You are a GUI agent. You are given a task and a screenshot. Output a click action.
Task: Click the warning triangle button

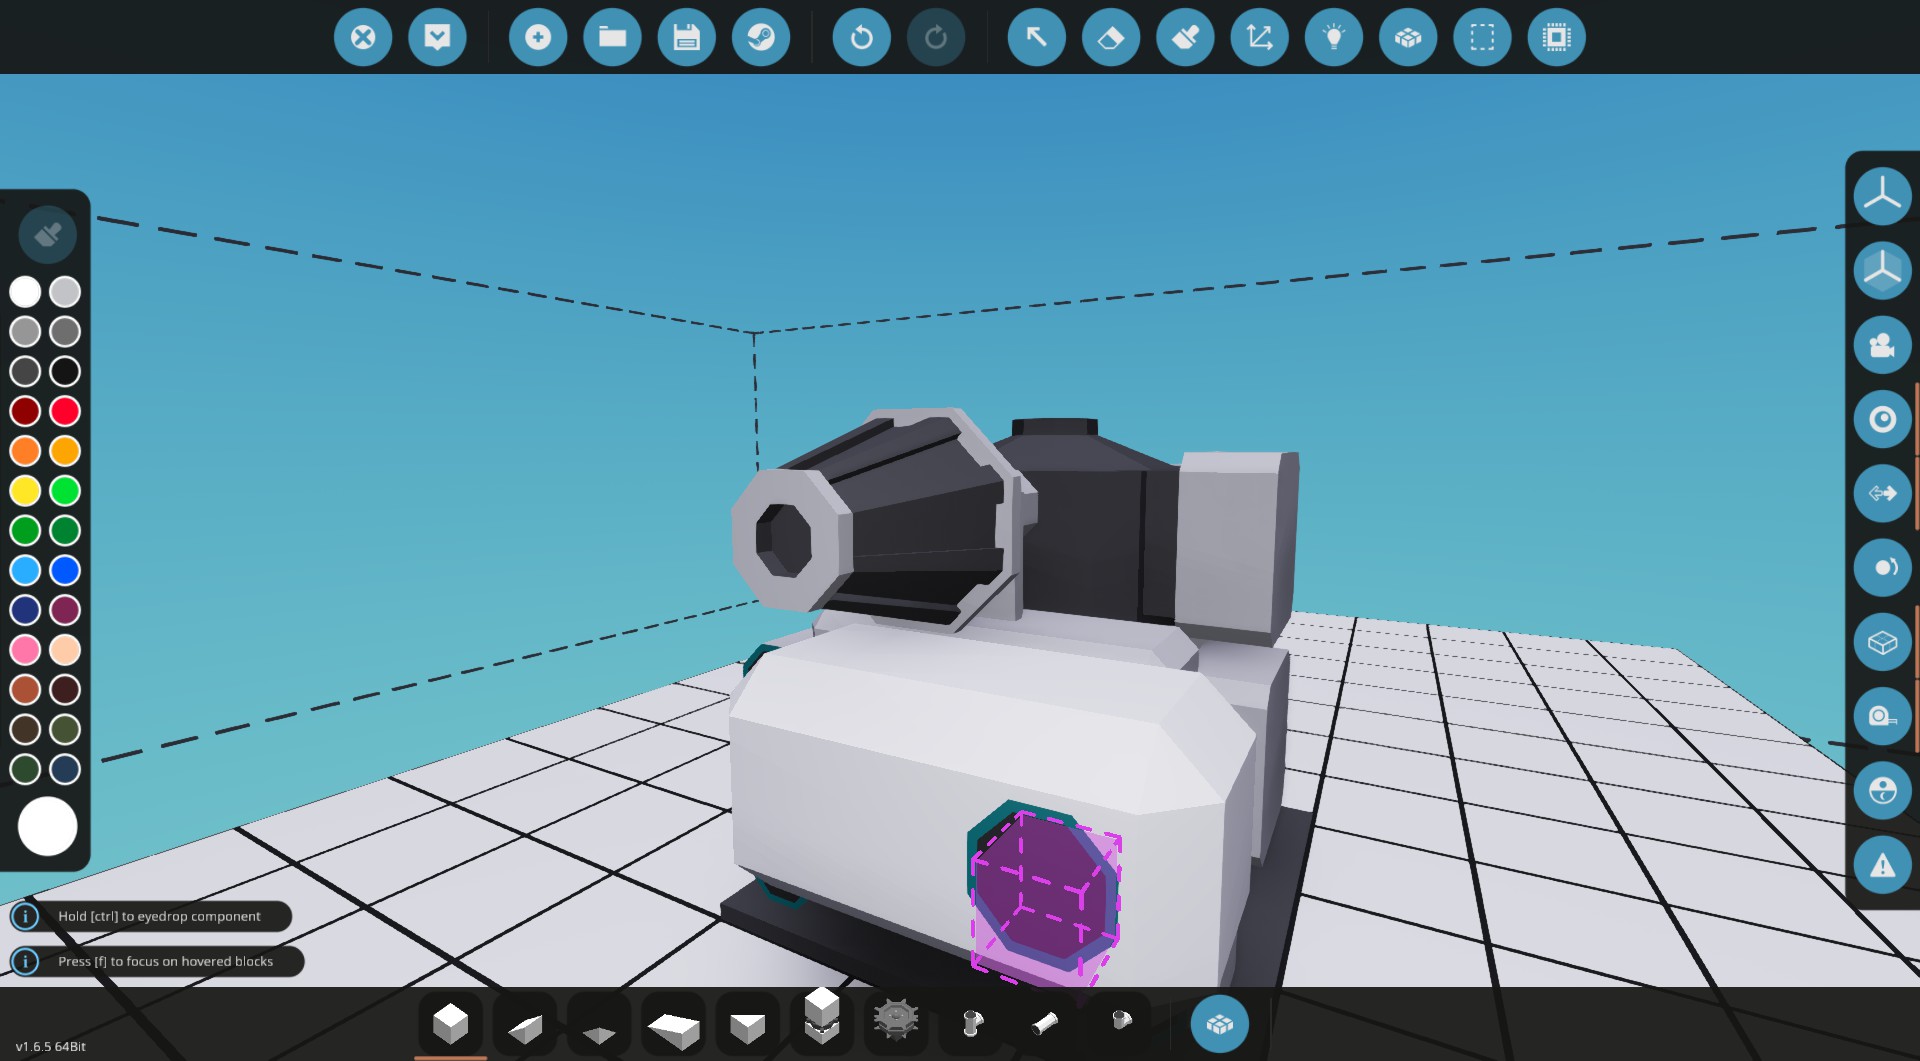pyautogui.click(x=1882, y=865)
